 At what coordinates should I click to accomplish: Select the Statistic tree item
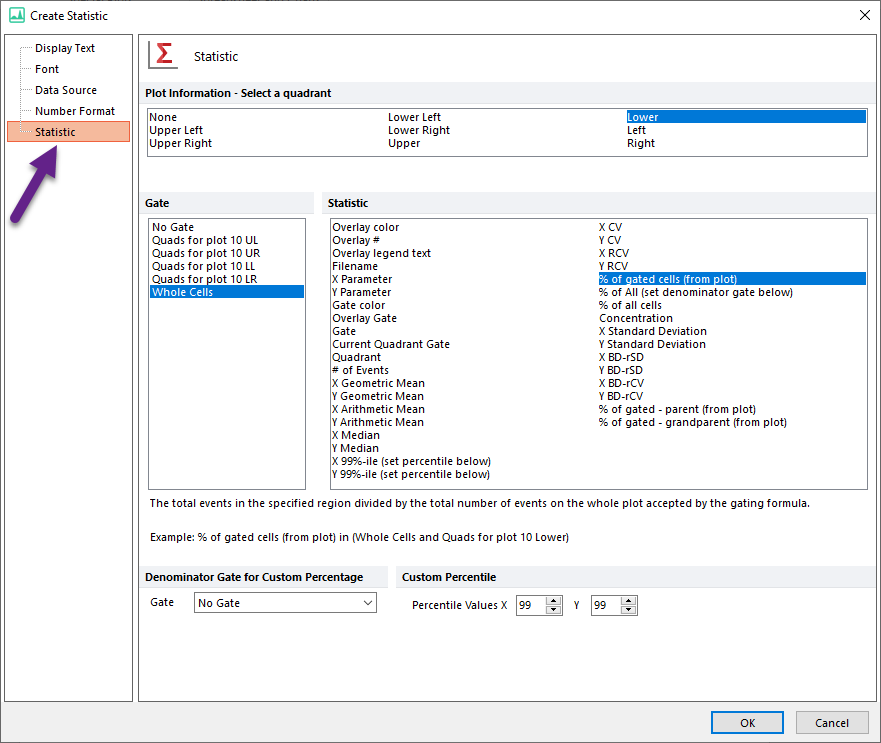click(x=69, y=132)
